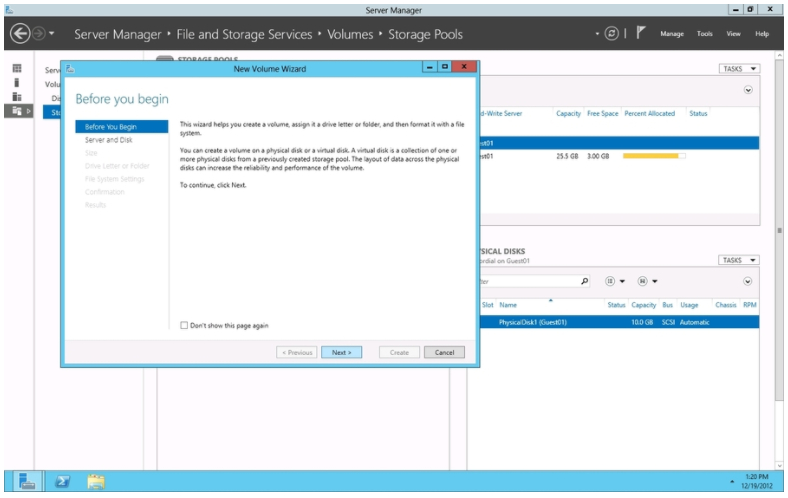Minimize the New Volume Wizard window
This screenshot has height=498, width=788.
[x=429, y=67]
